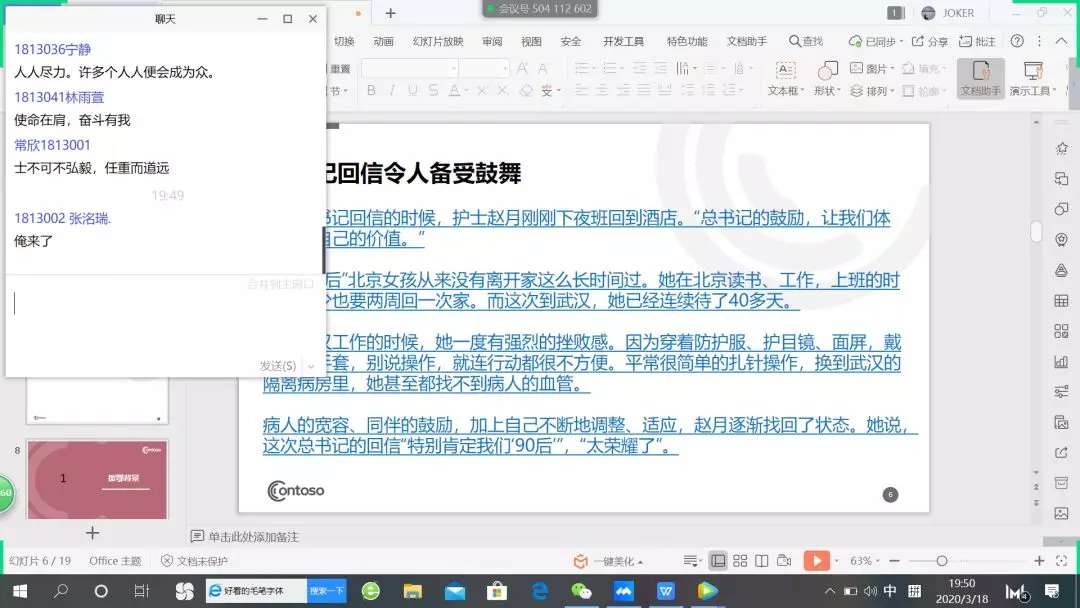Click the 演示工具 presentation tools icon

(1032, 77)
